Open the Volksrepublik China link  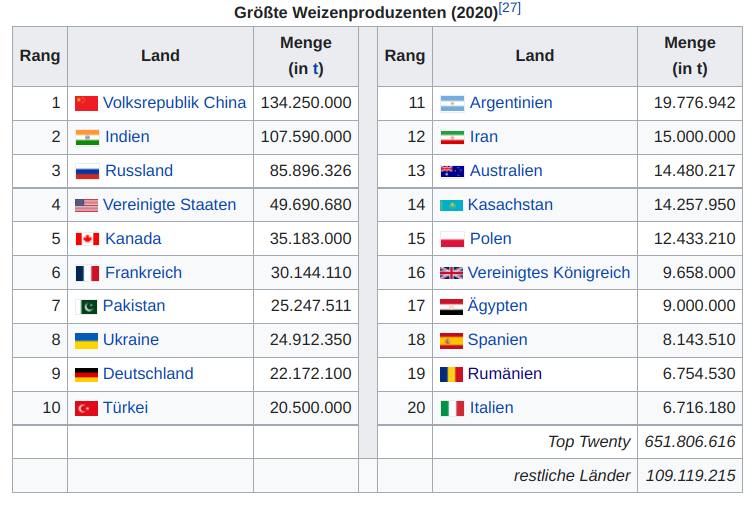tap(175, 103)
